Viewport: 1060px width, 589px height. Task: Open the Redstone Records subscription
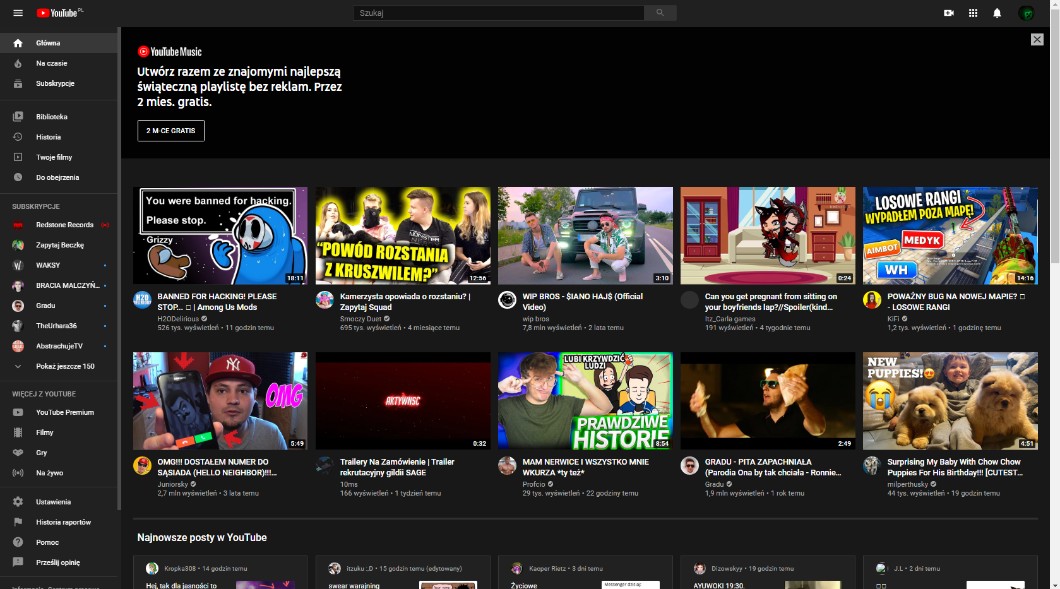click(64, 225)
